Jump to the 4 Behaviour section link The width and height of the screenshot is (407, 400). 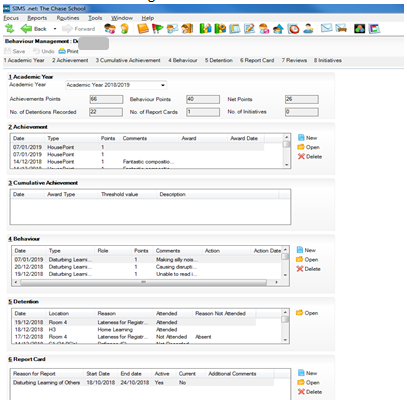tap(183, 60)
